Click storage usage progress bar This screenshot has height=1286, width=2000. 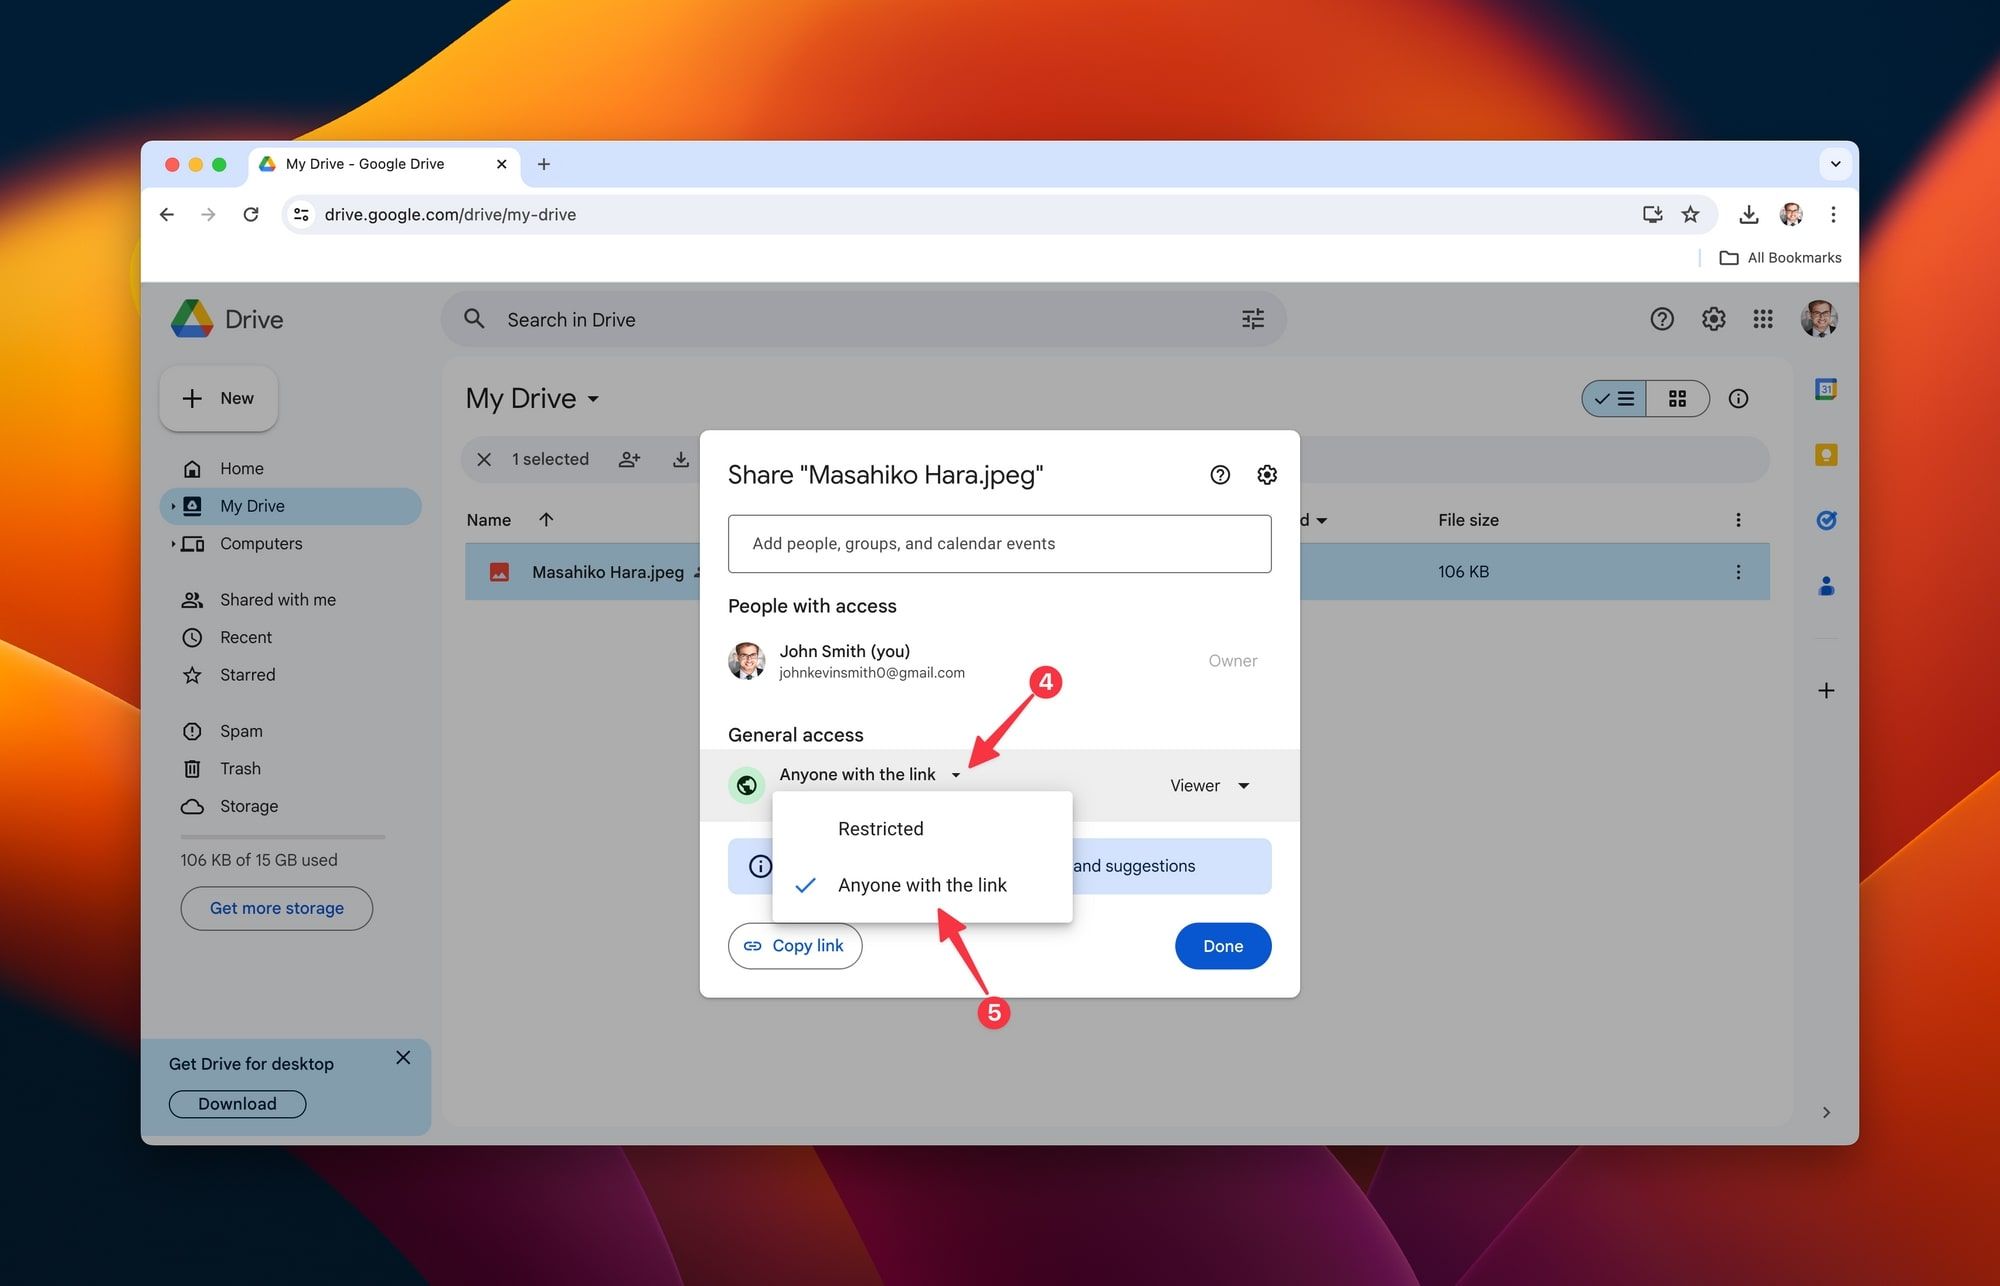283,837
